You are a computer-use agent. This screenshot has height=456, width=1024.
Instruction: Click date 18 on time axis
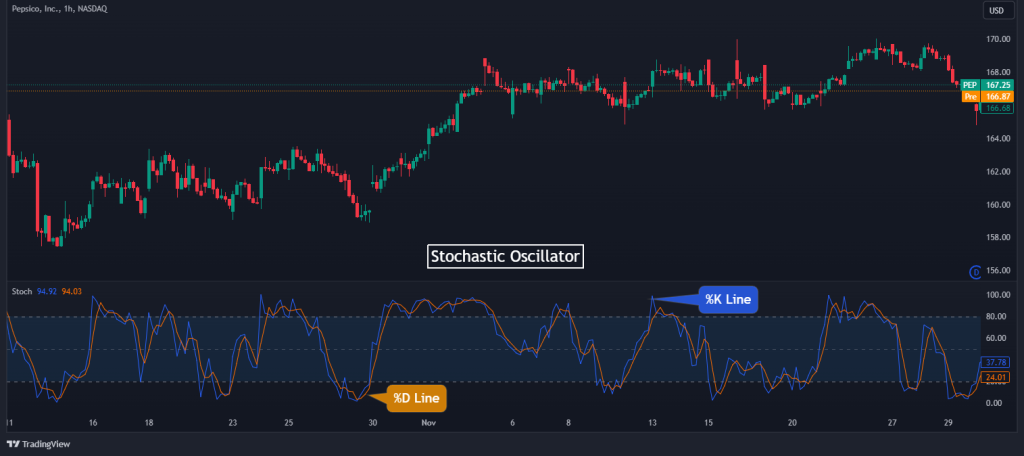click(149, 423)
